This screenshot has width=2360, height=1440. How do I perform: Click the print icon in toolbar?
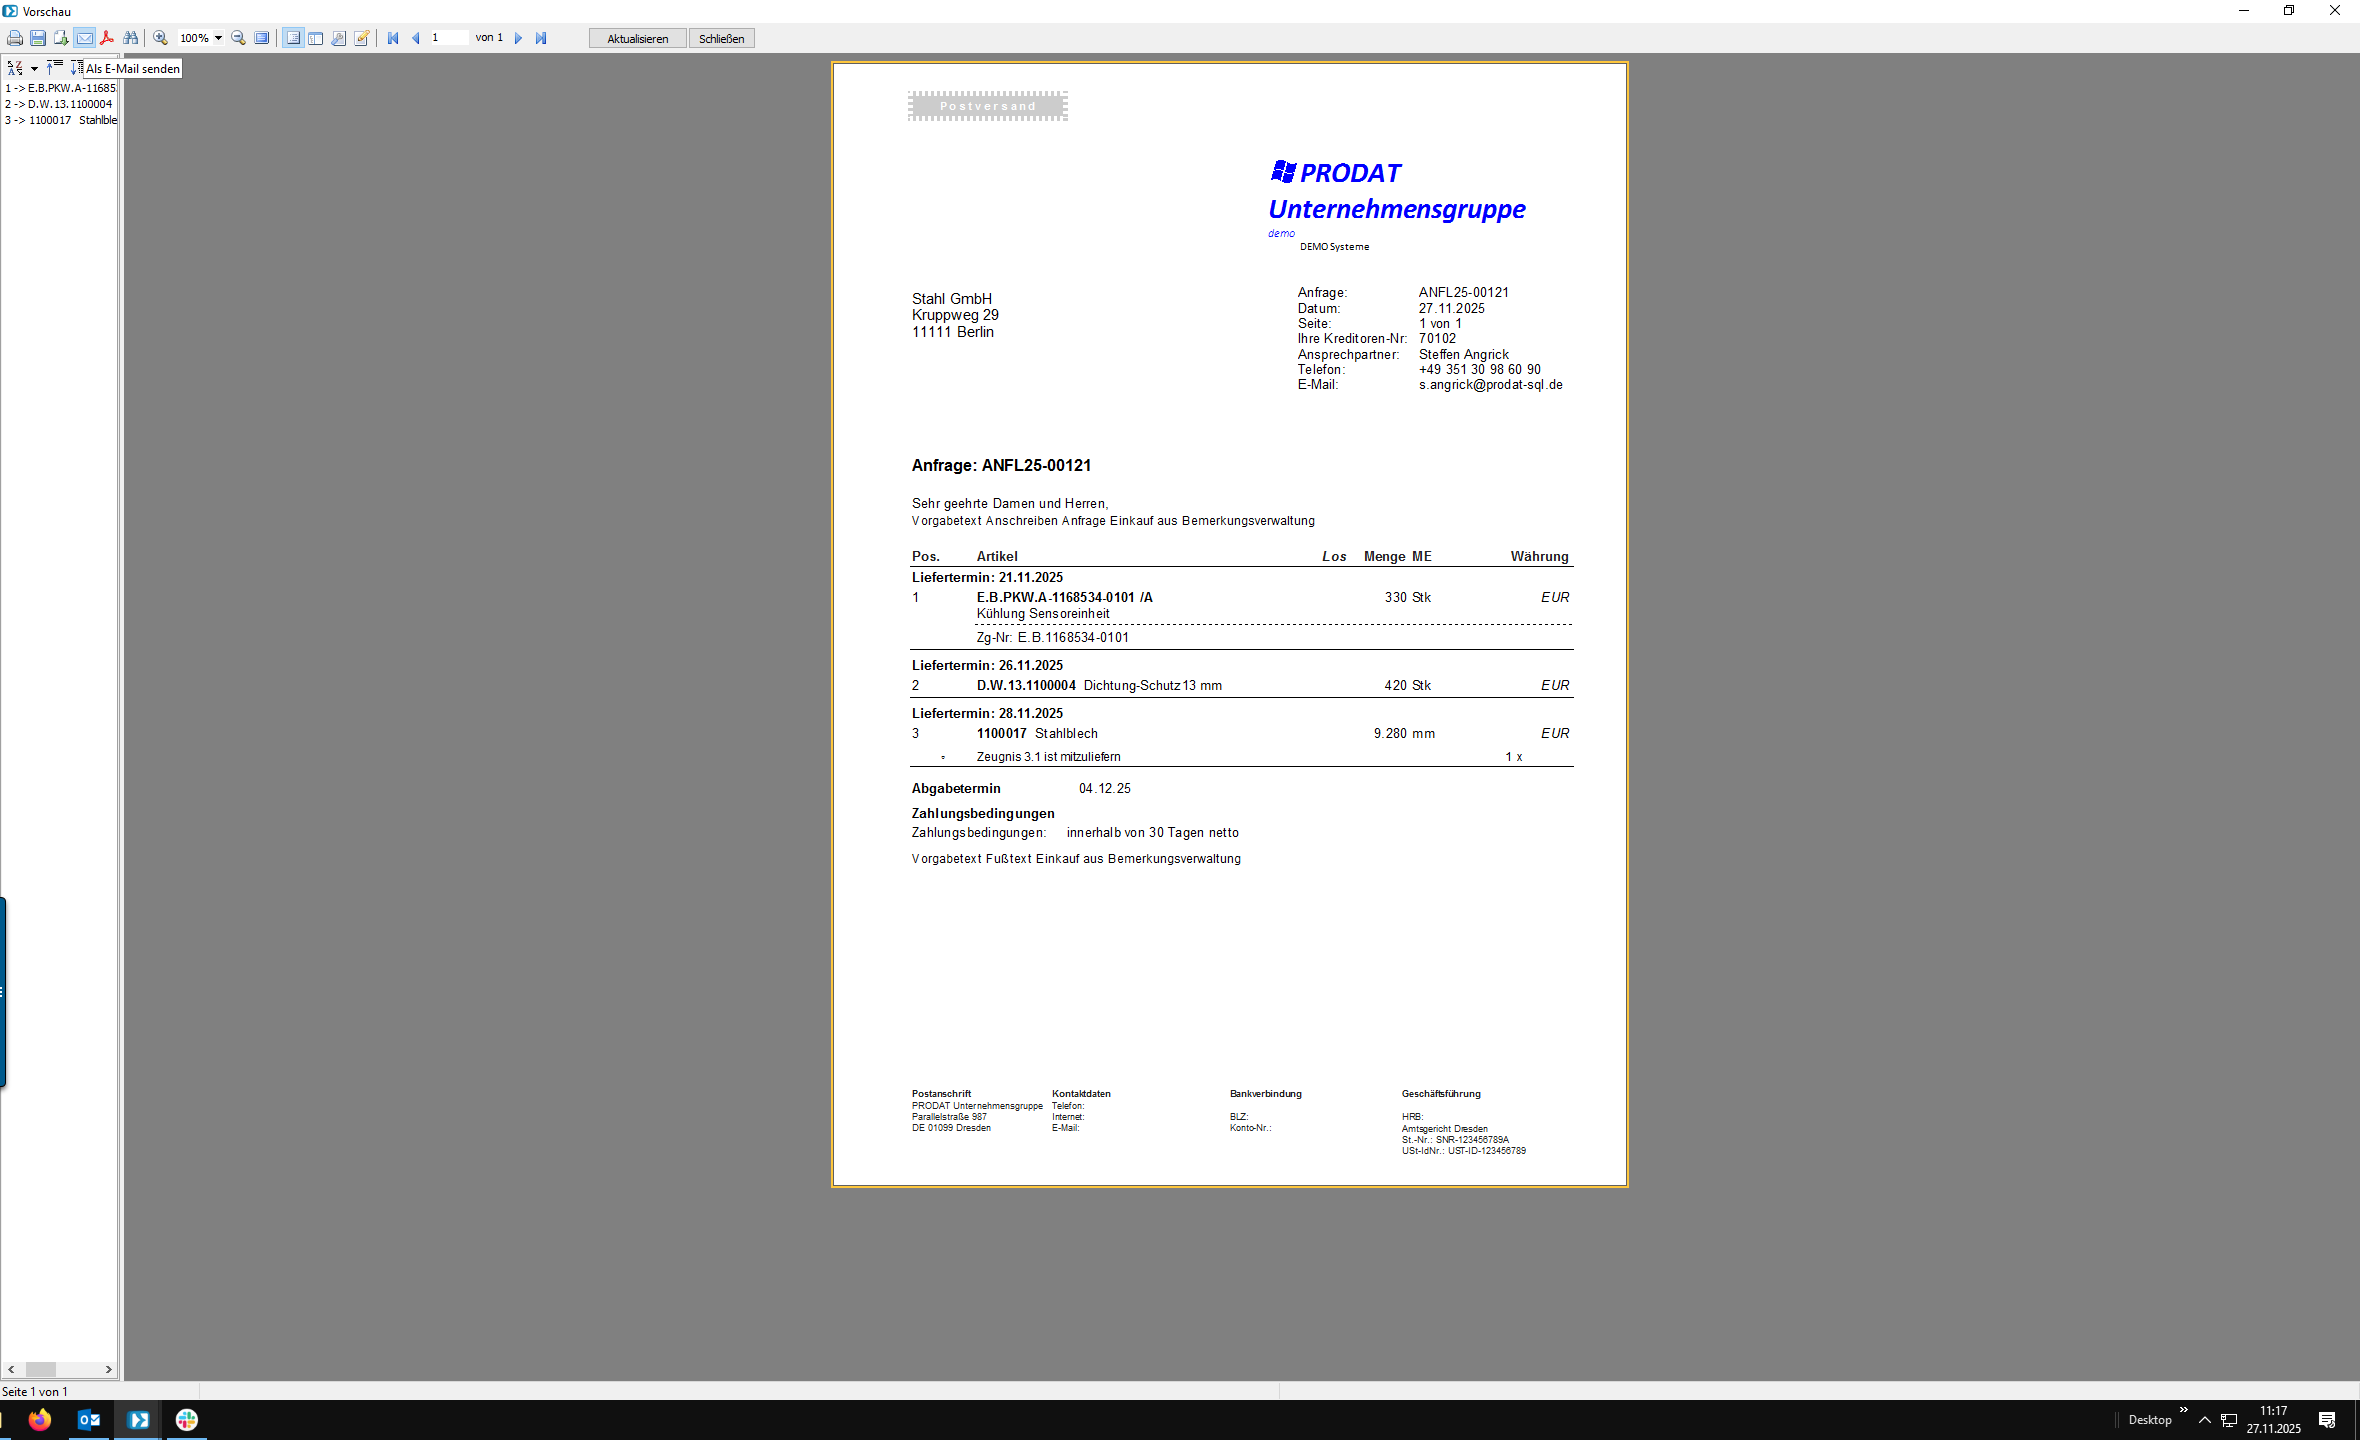click(15, 38)
